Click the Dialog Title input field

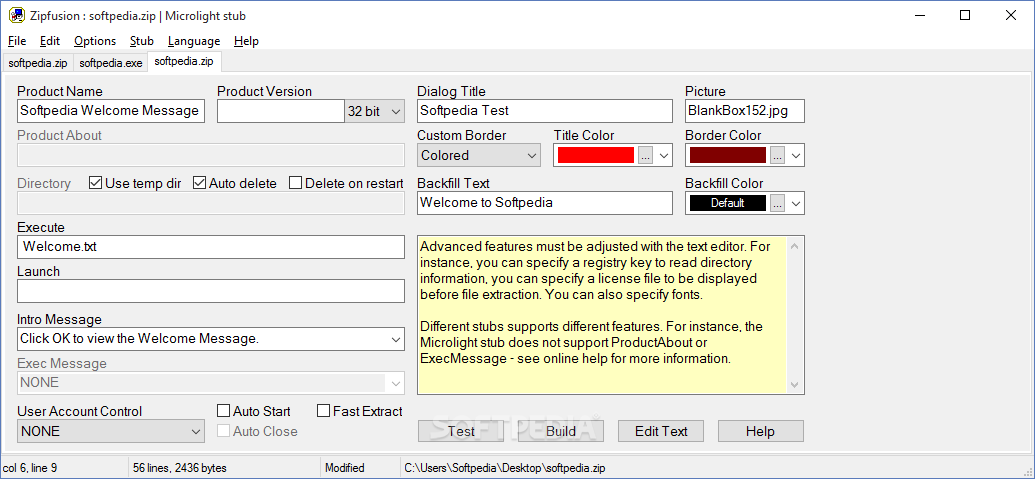(x=545, y=111)
